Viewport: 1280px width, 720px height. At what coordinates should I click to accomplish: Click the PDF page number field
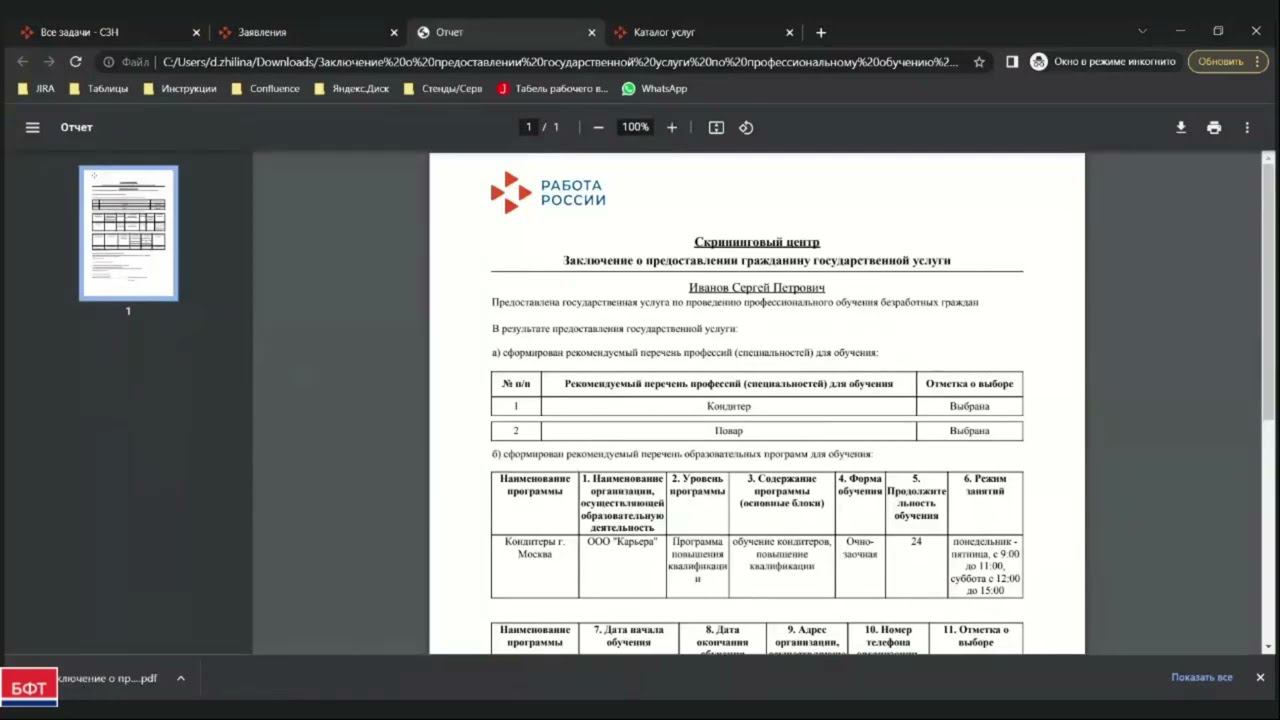click(528, 127)
